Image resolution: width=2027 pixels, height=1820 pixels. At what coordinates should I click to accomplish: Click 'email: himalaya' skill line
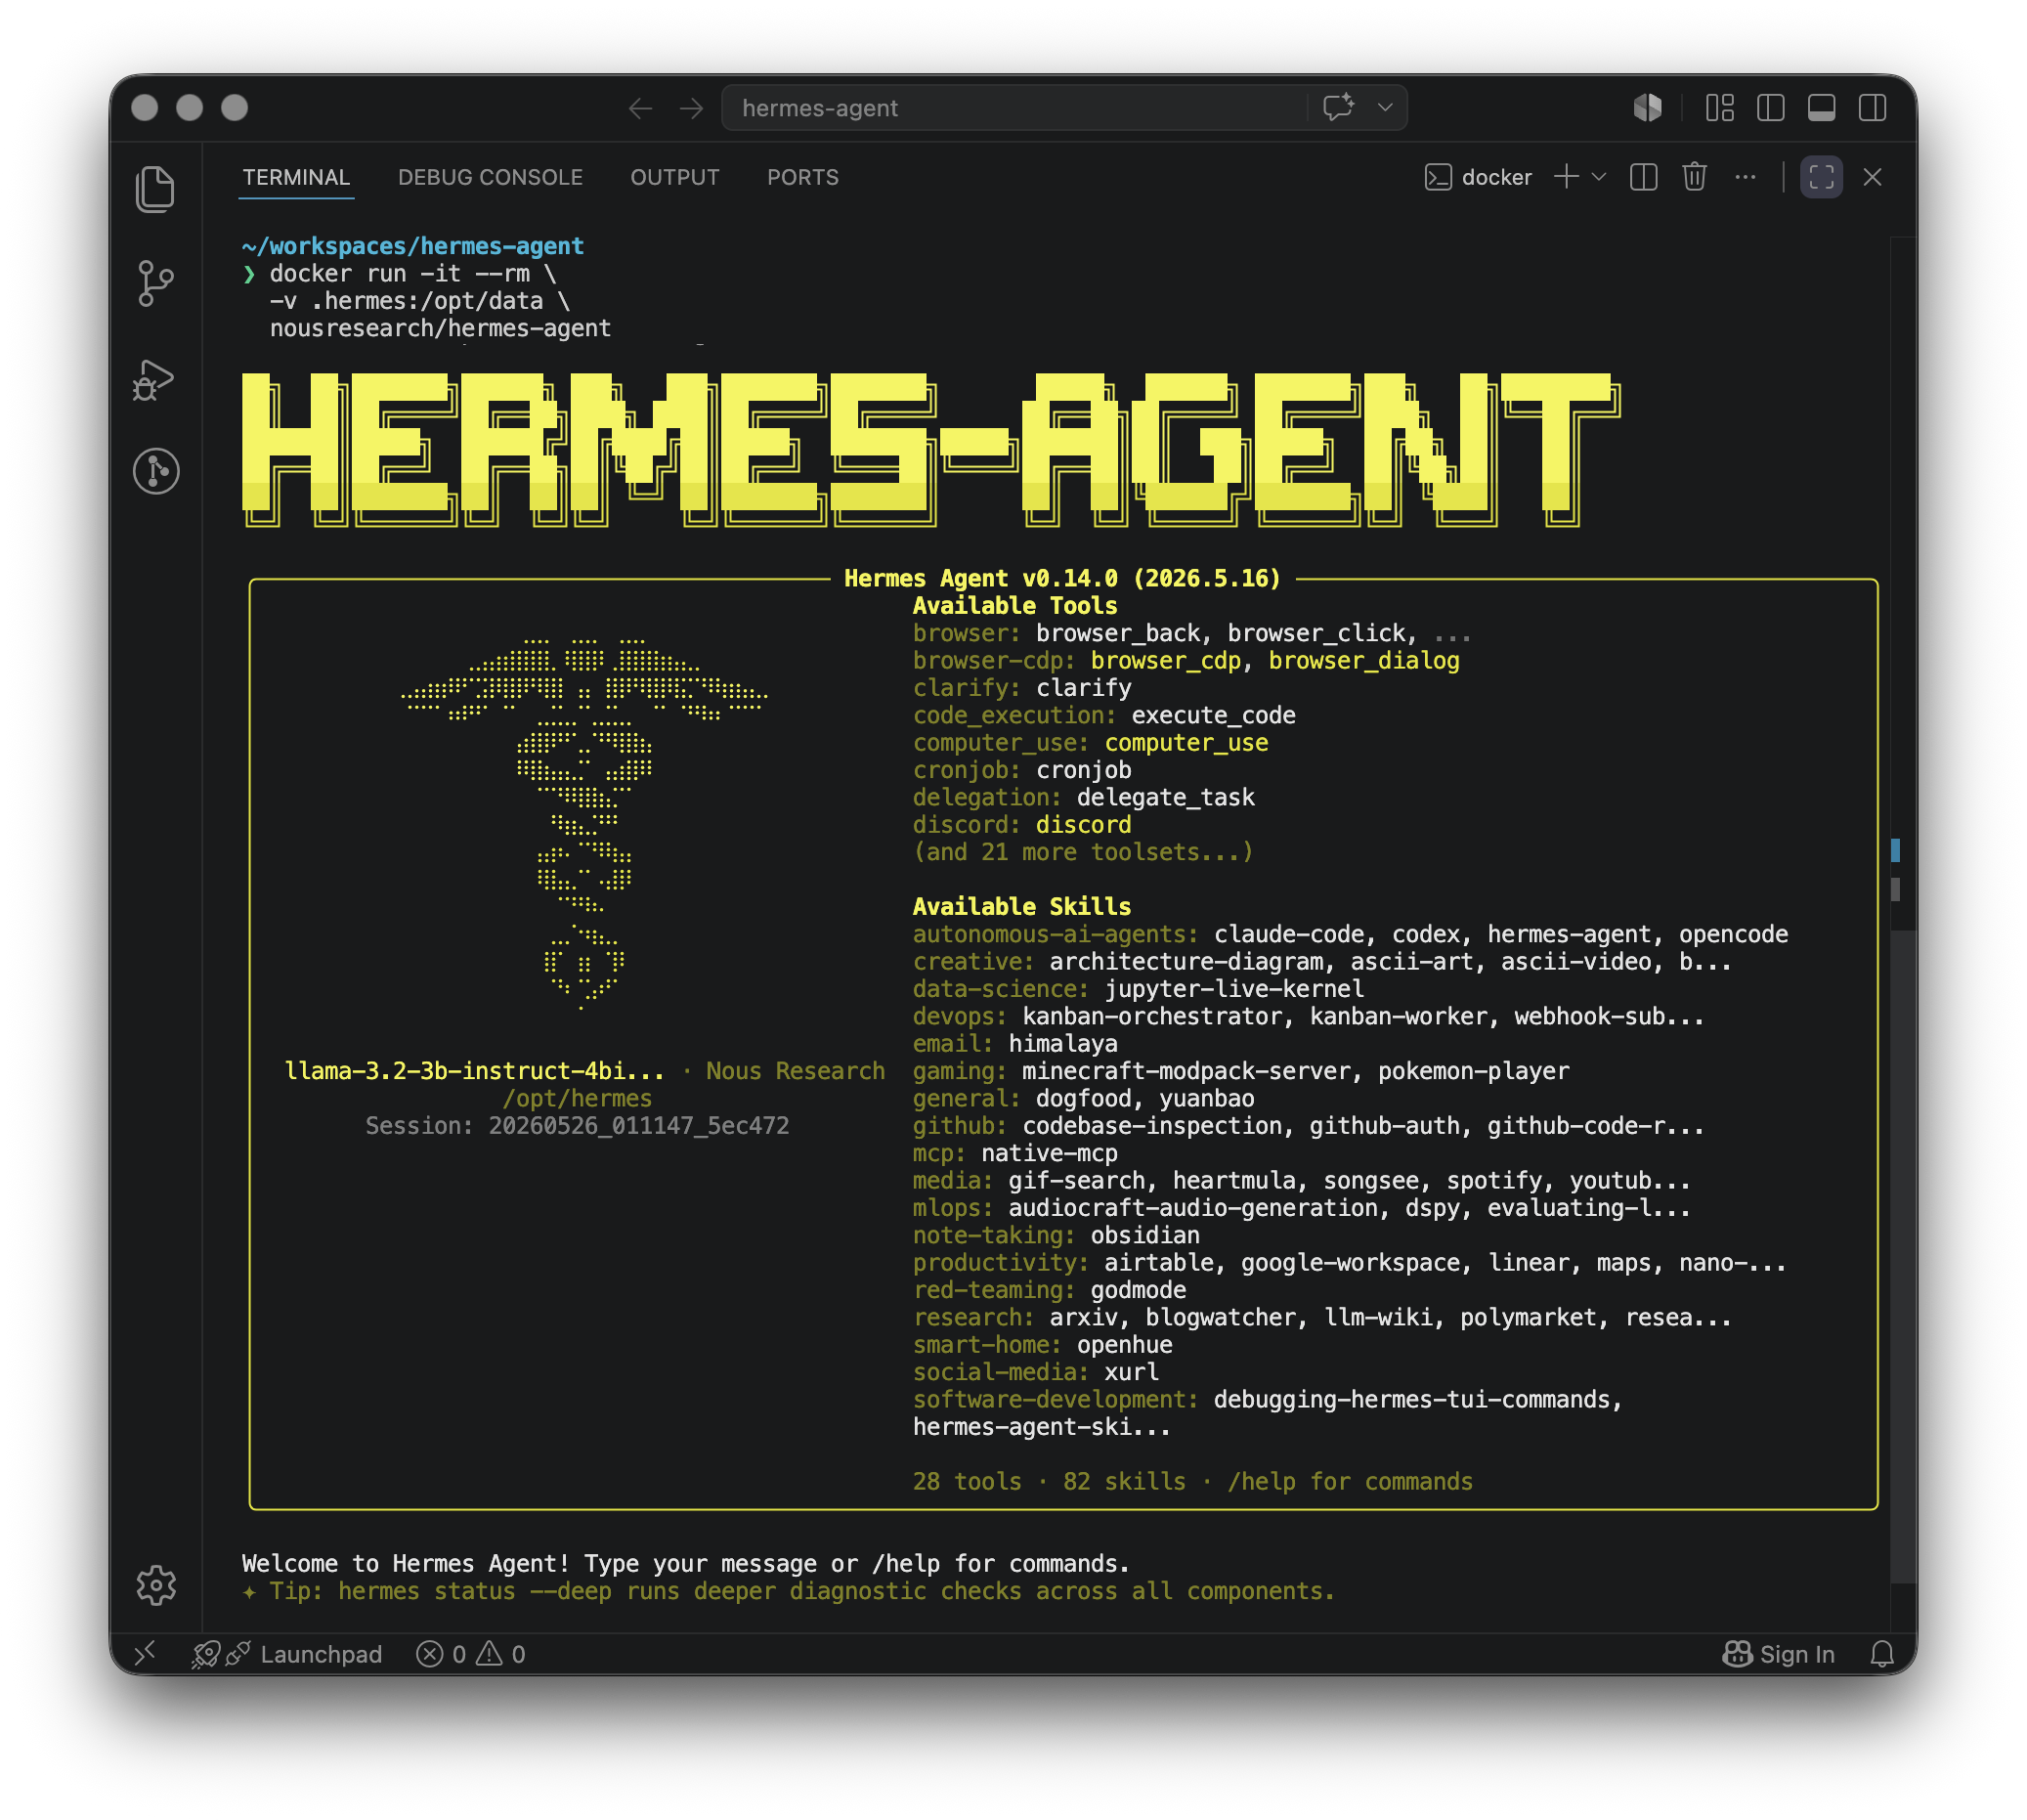(x=1015, y=1043)
